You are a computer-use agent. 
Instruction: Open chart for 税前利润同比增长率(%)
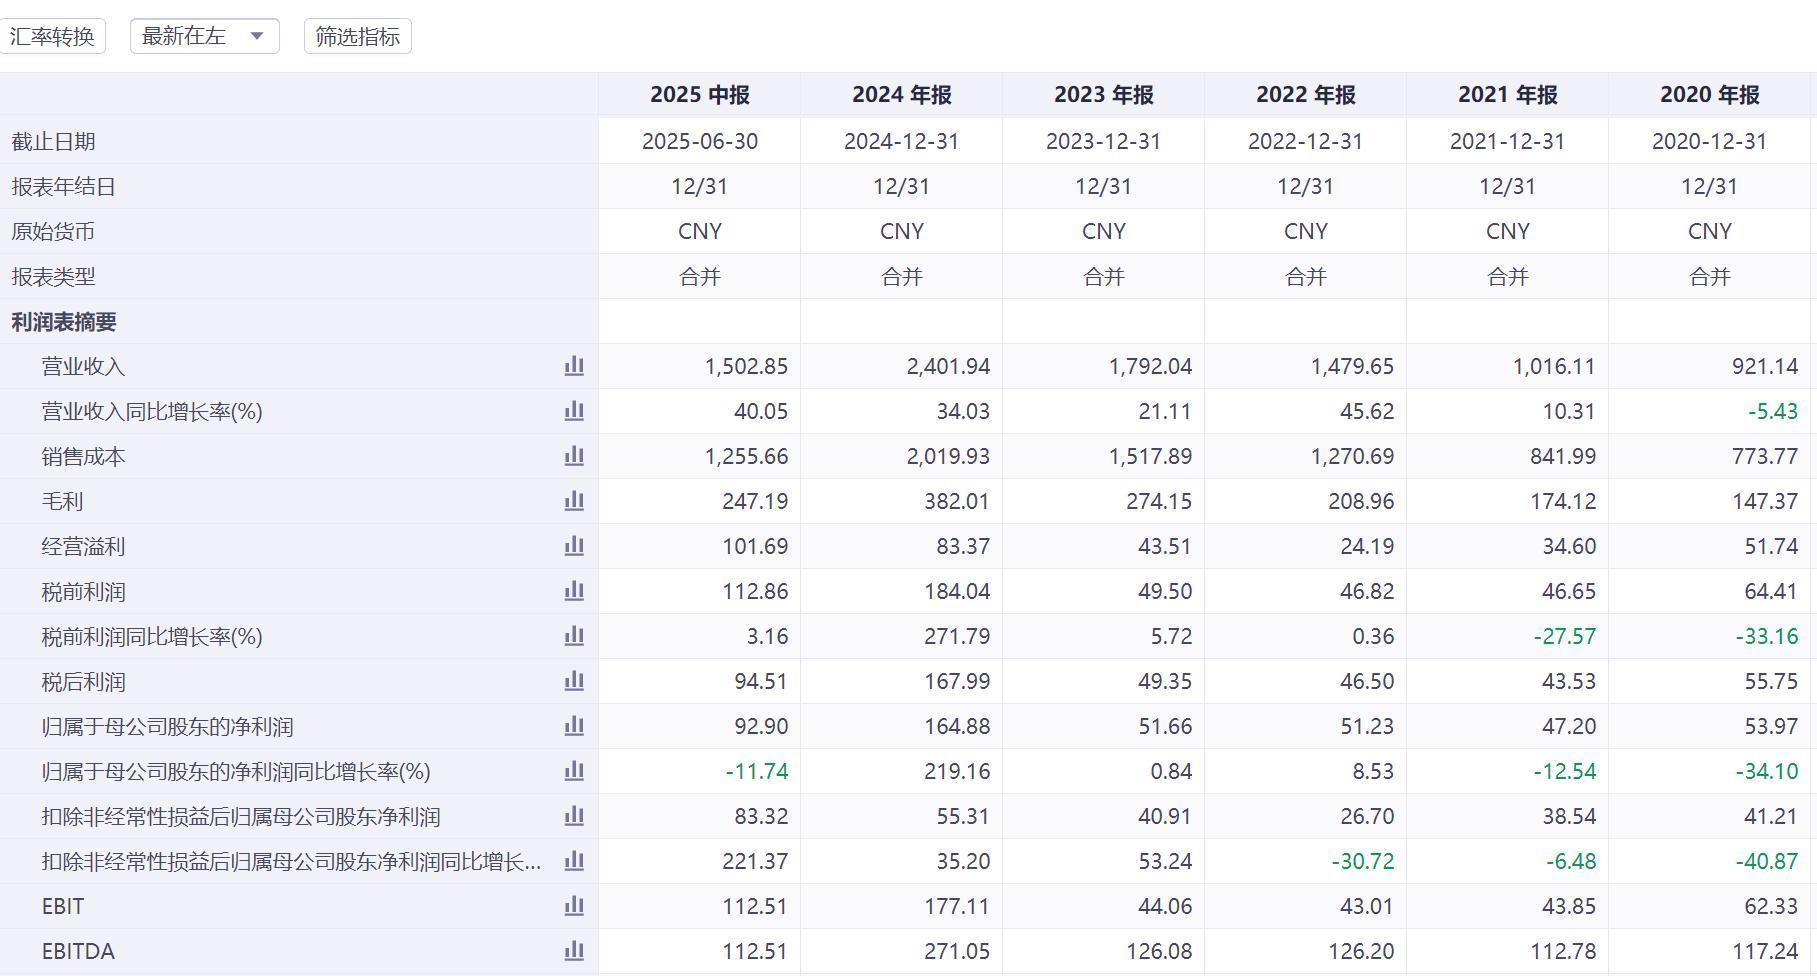pos(574,636)
